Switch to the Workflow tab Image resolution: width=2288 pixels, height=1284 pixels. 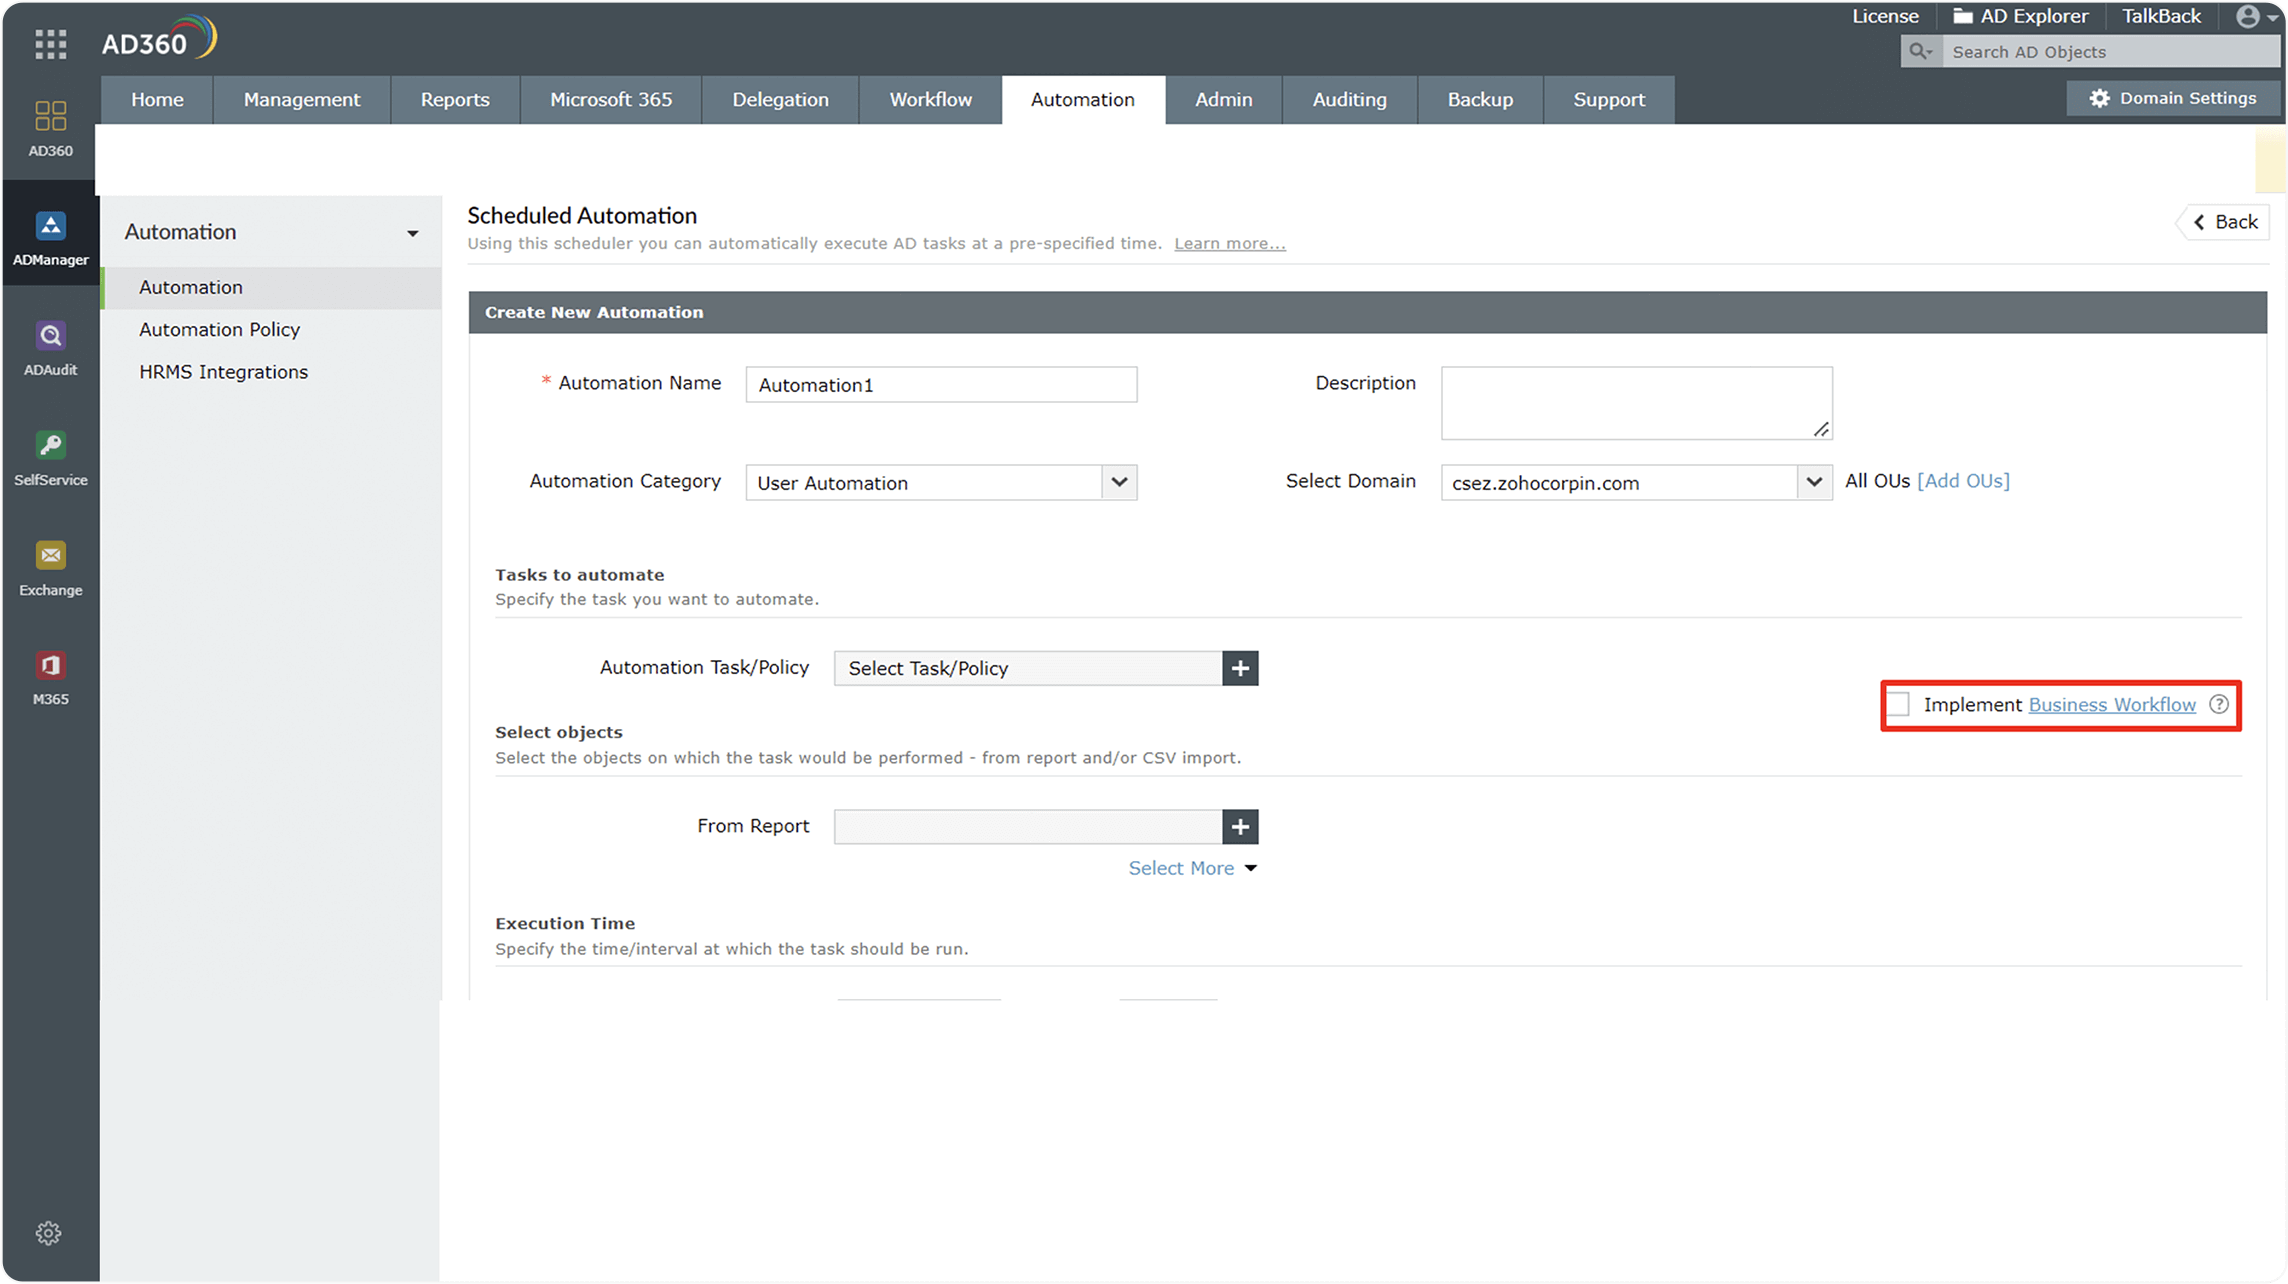point(930,99)
